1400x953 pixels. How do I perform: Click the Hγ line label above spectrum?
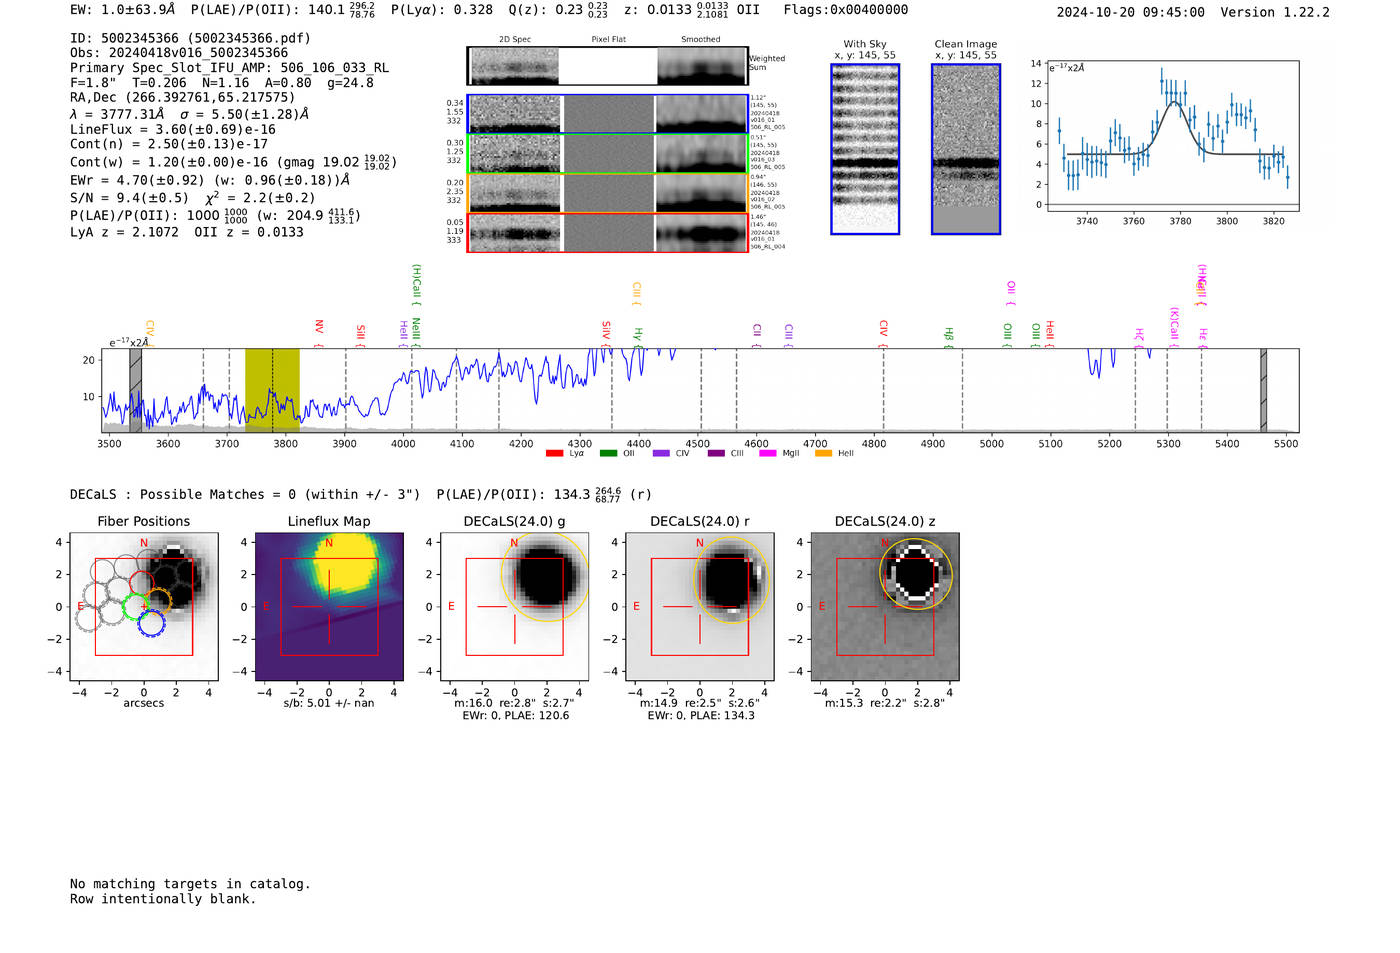[638, 337]
